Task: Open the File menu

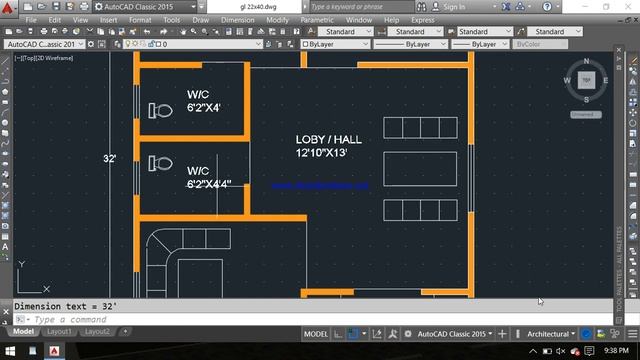Action: pyautogui.click(x=31, y=20)
